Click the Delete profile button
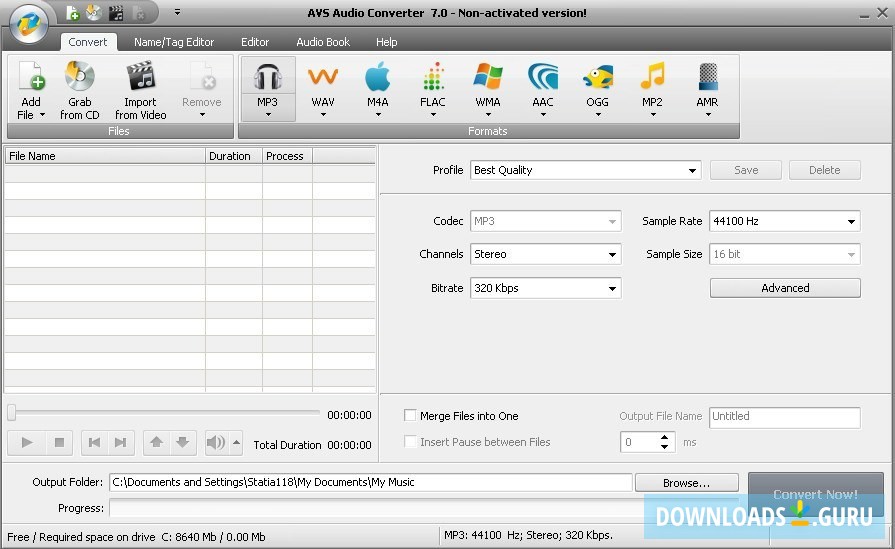Image resolution: width=895 pixels, height=549 pixels. point(824,170)
